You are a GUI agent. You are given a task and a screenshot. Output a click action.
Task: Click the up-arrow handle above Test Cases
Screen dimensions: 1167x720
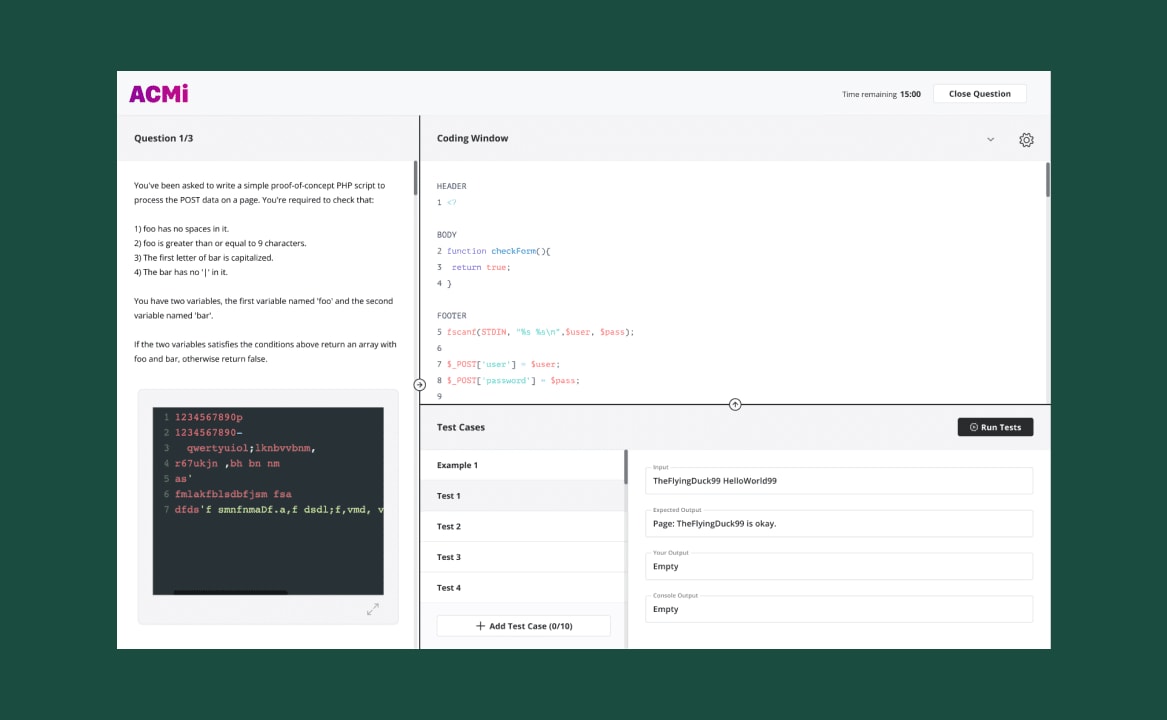(x=735, y=404)
